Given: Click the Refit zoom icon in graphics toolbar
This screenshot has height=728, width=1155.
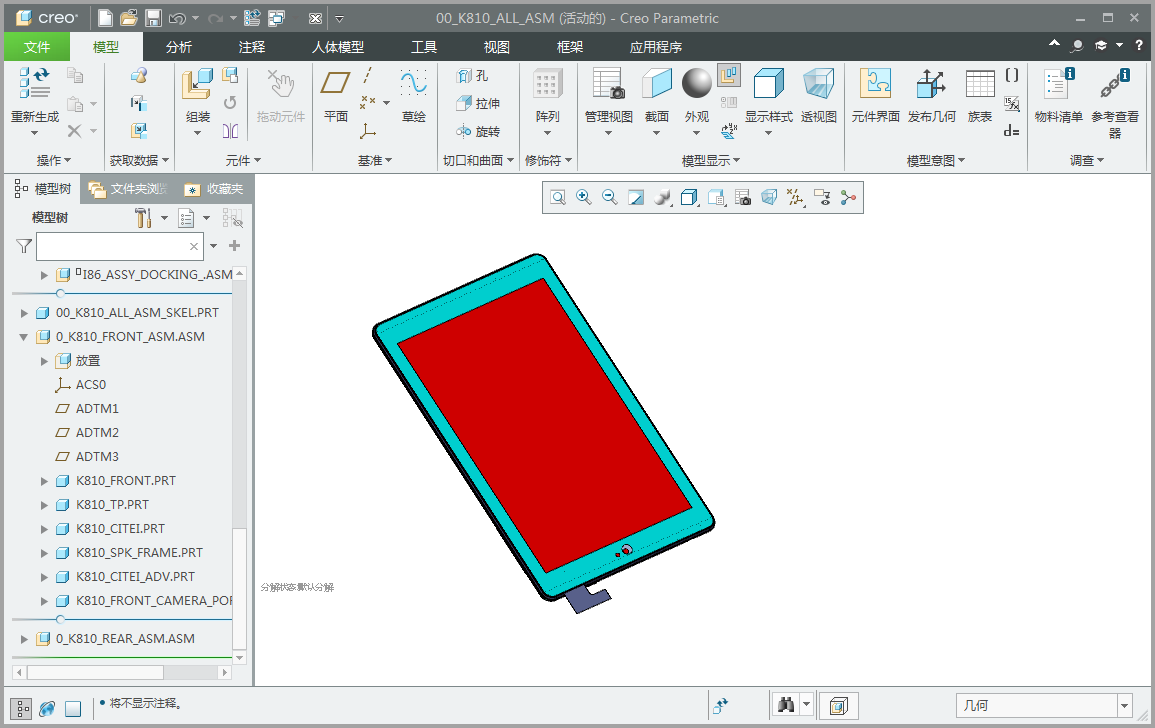Looking at the screenshot, I should (558, 197).
